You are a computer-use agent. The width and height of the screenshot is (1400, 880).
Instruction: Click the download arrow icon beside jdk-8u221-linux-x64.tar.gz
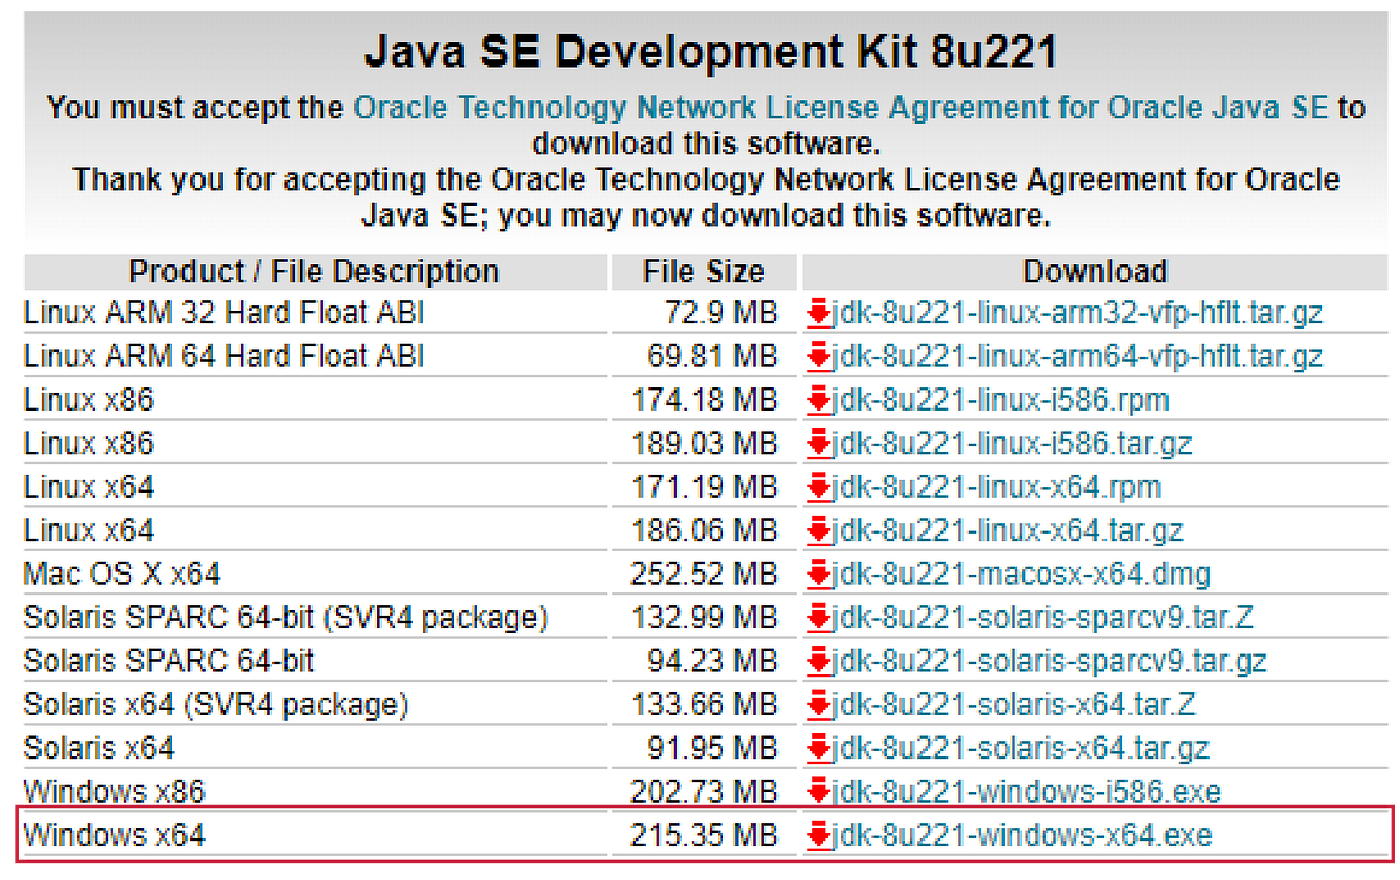[x=819, y=530]
